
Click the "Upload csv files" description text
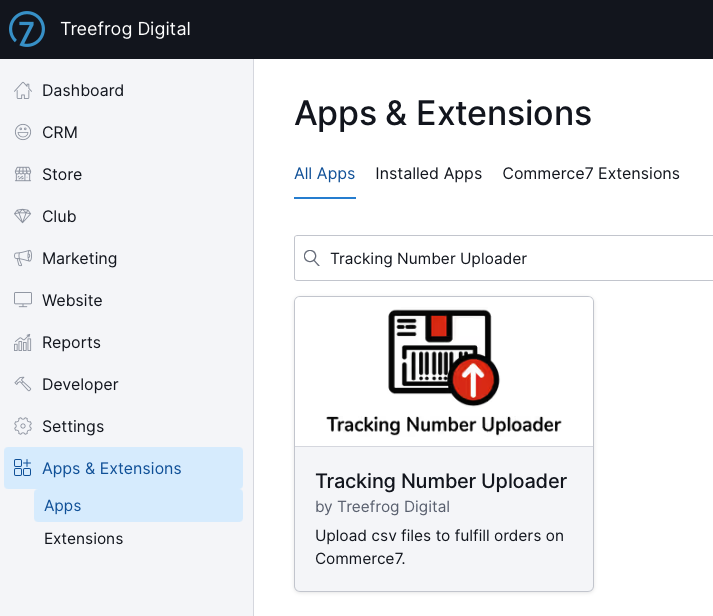439,547
